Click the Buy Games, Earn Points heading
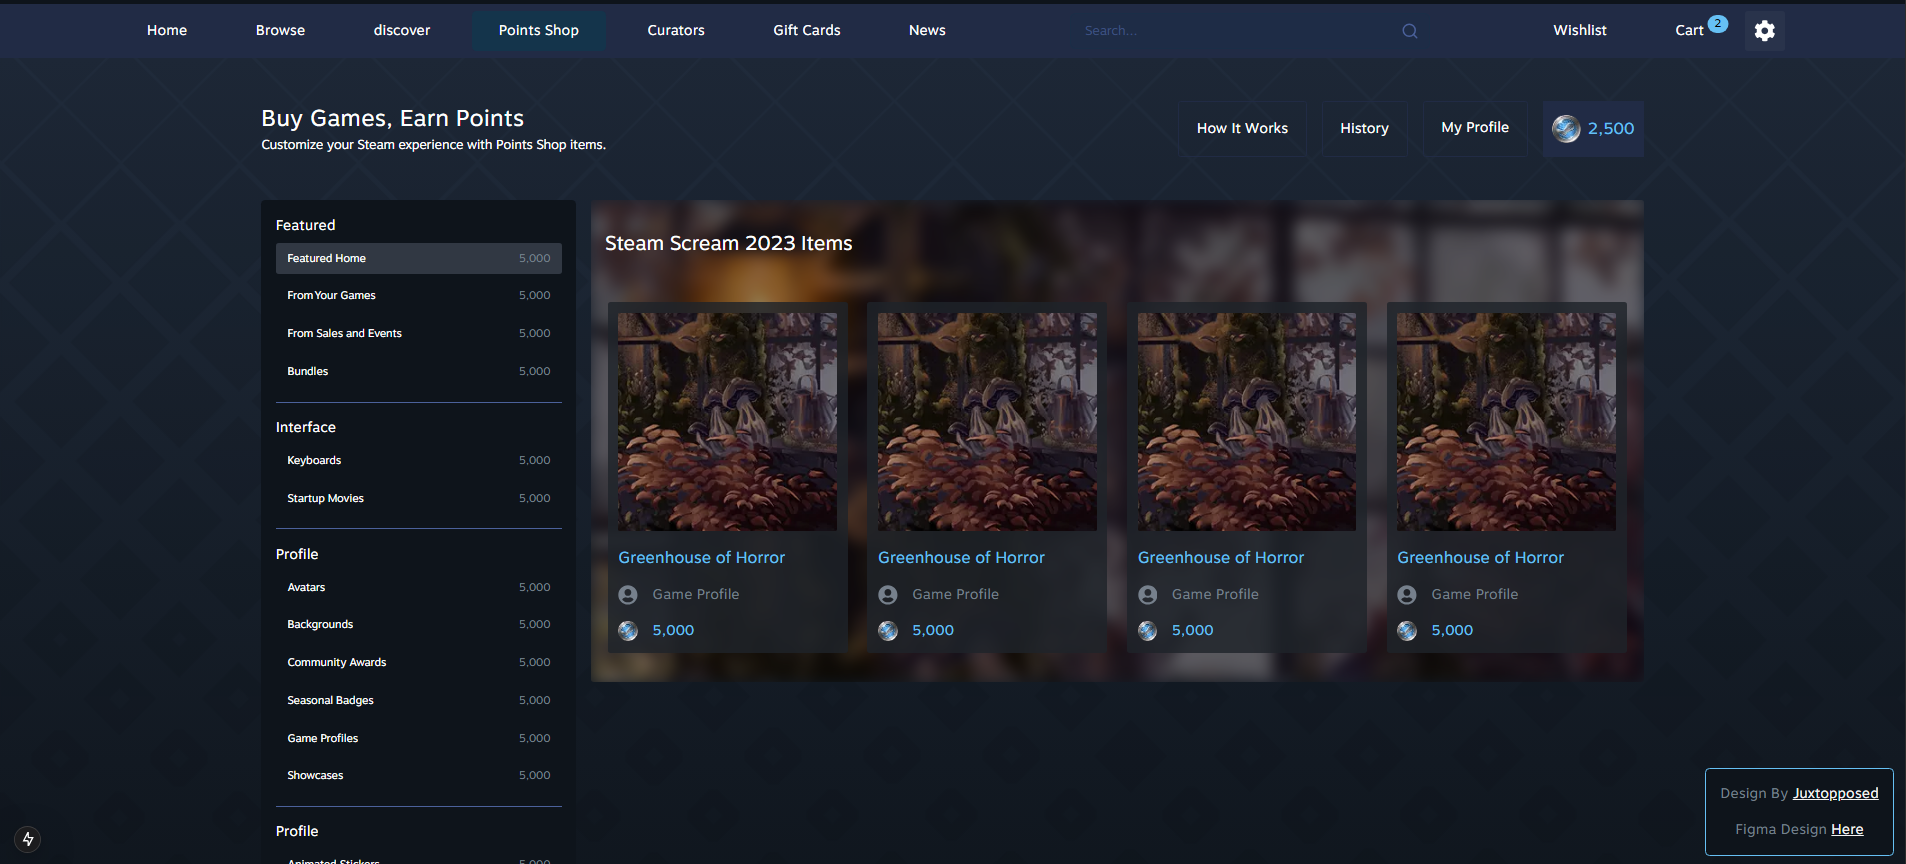The width and height of the screenshot is (1906, 864). tap(392, 119)
